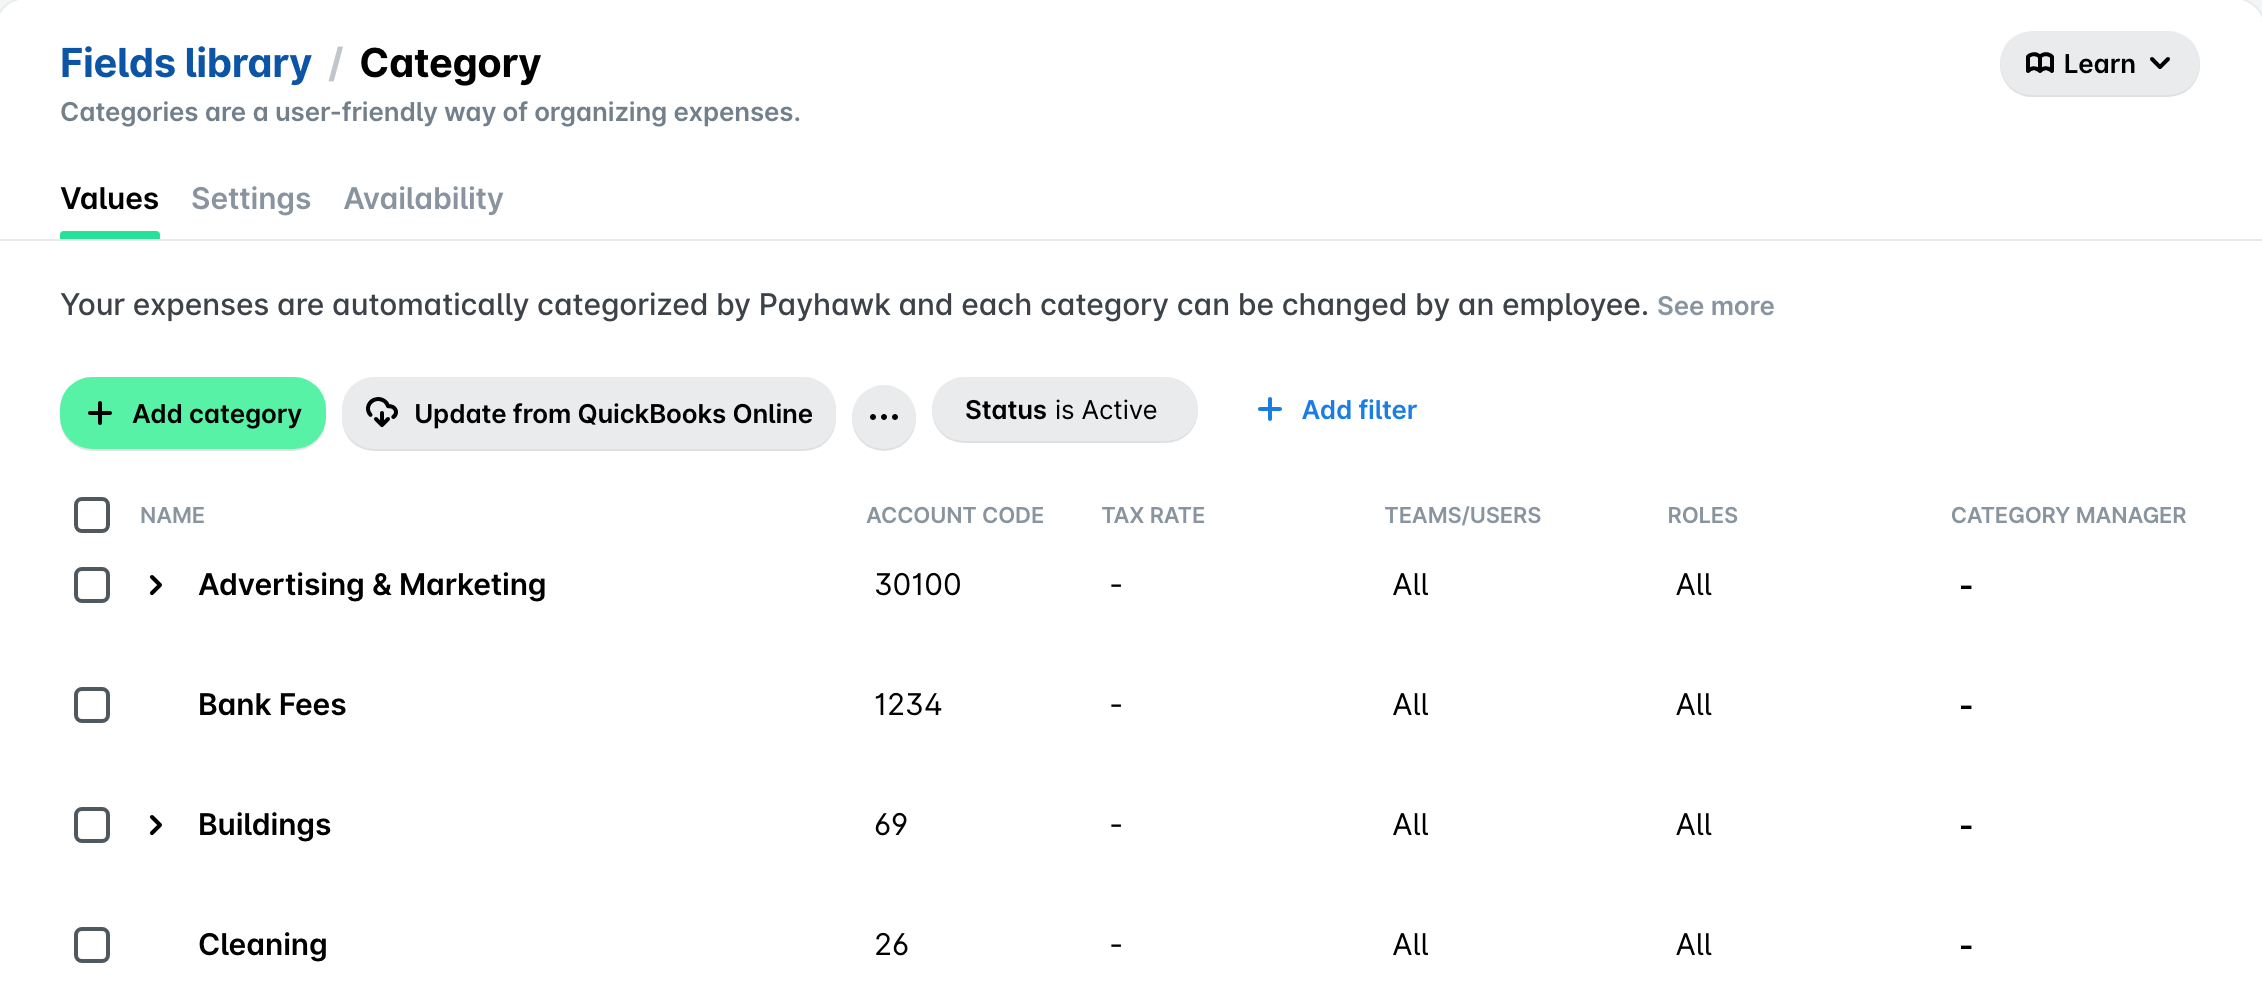Image resolution: width=2262 pixels, height=1005 pixels.
Task: Click the Add category button
Action: 193,413
